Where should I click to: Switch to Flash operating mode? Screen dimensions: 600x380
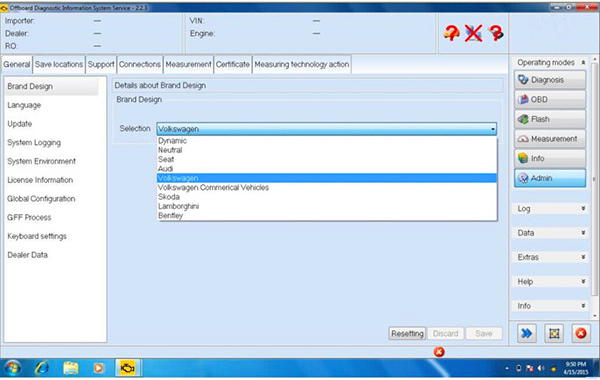[x=550, y=119]
